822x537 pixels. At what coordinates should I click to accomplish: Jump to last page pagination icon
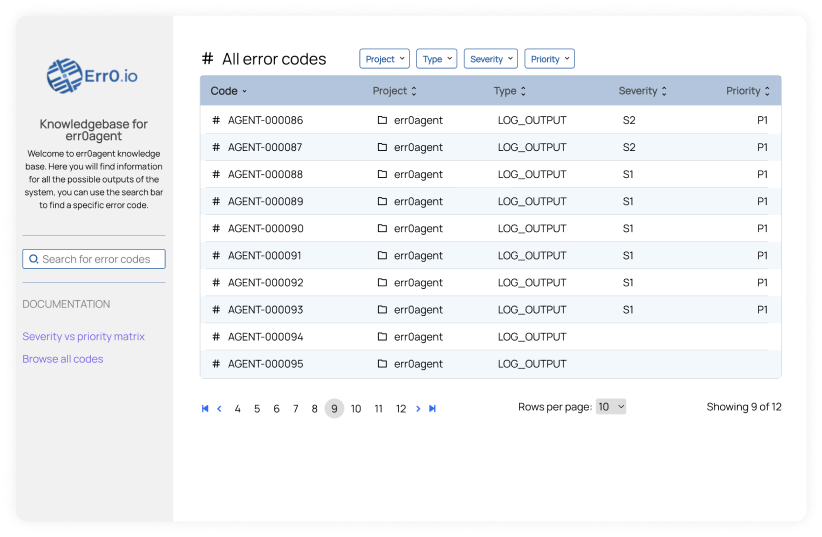coord(433,408)
